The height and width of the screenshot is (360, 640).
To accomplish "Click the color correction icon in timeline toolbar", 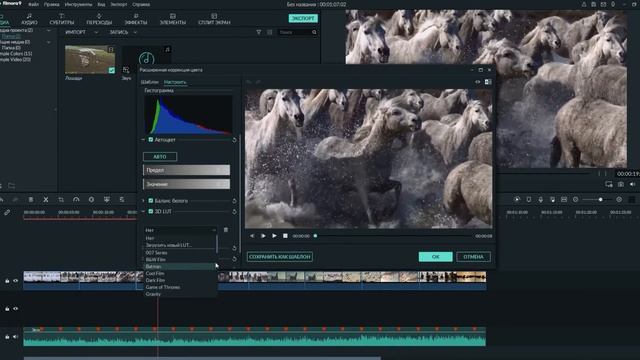I will (91, 200).
